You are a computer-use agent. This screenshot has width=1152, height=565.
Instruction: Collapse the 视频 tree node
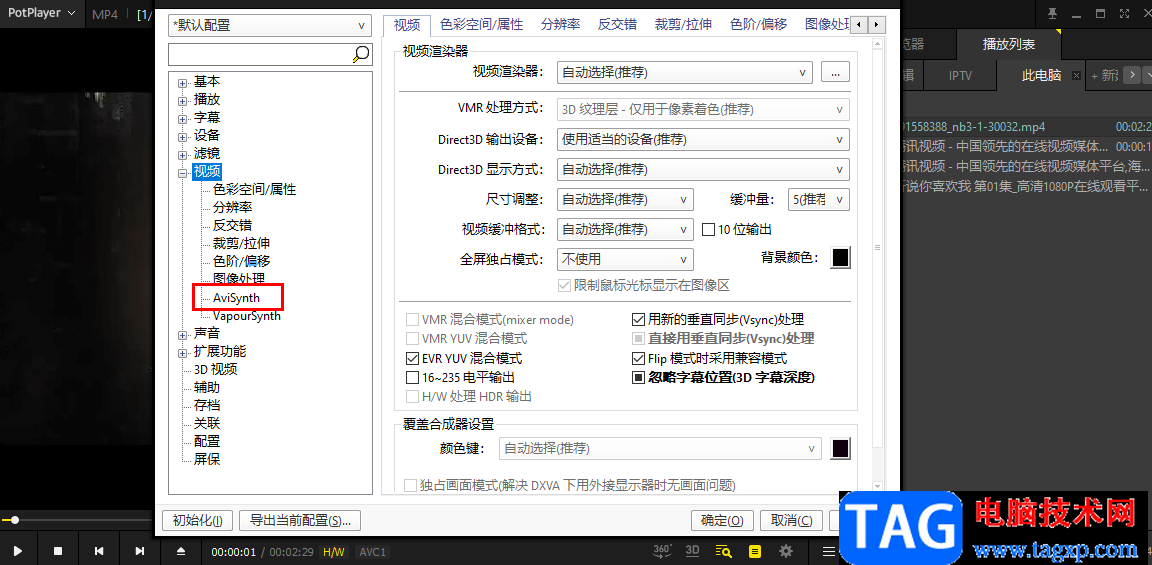pos(182,173)
